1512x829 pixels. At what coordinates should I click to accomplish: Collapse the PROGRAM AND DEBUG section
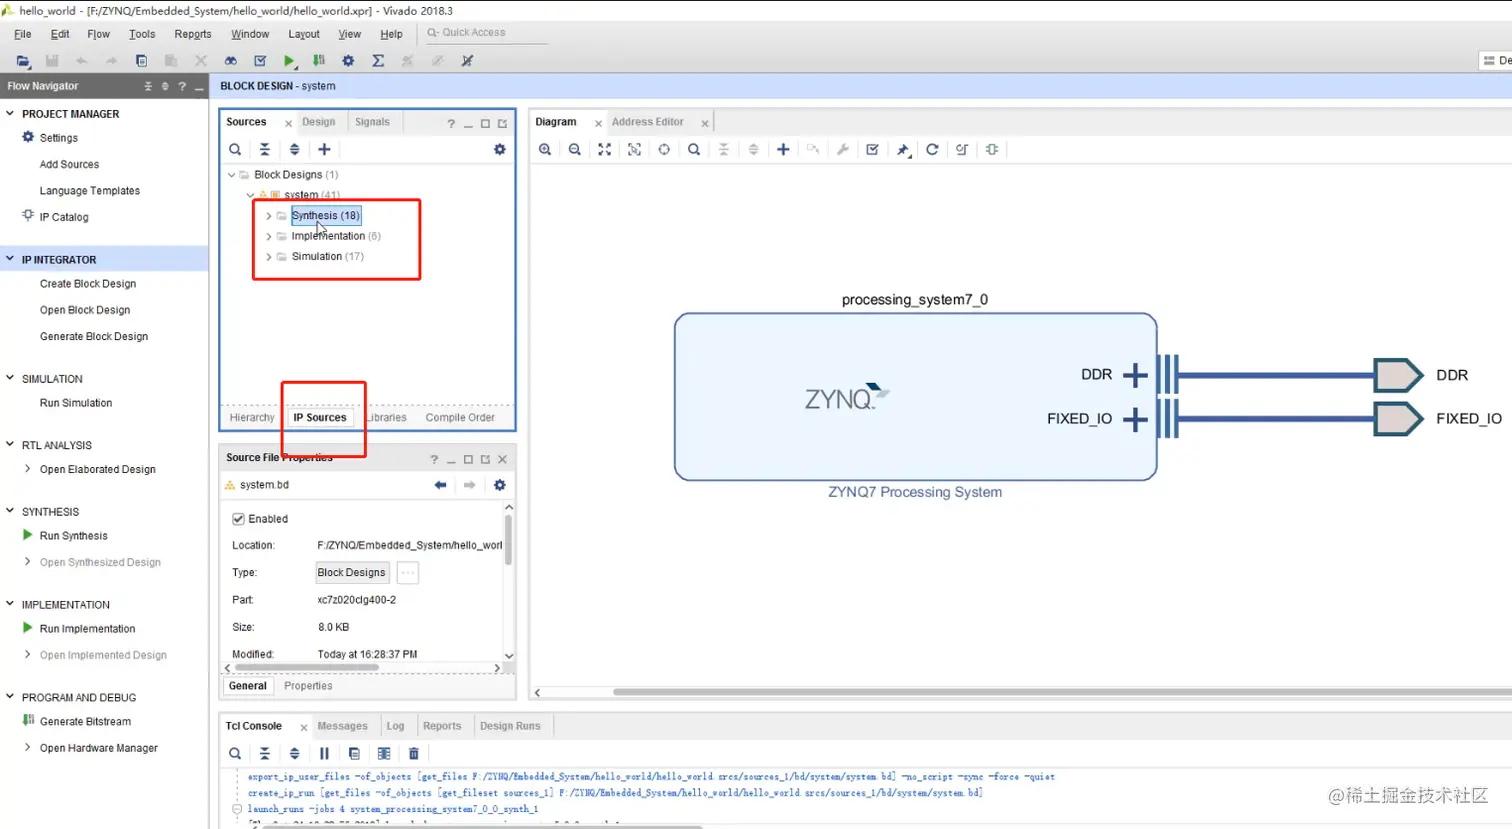point(10,697)
